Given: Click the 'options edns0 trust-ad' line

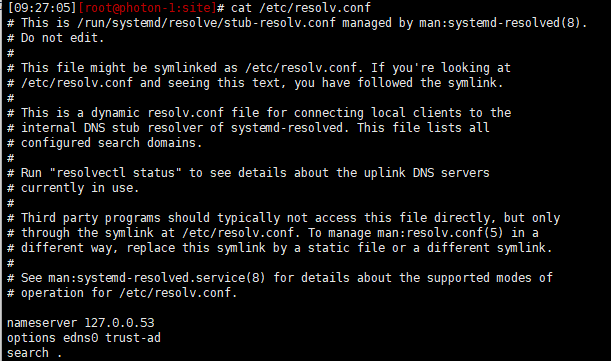Looking at the screenshot, I should click(x=84, y=338).
